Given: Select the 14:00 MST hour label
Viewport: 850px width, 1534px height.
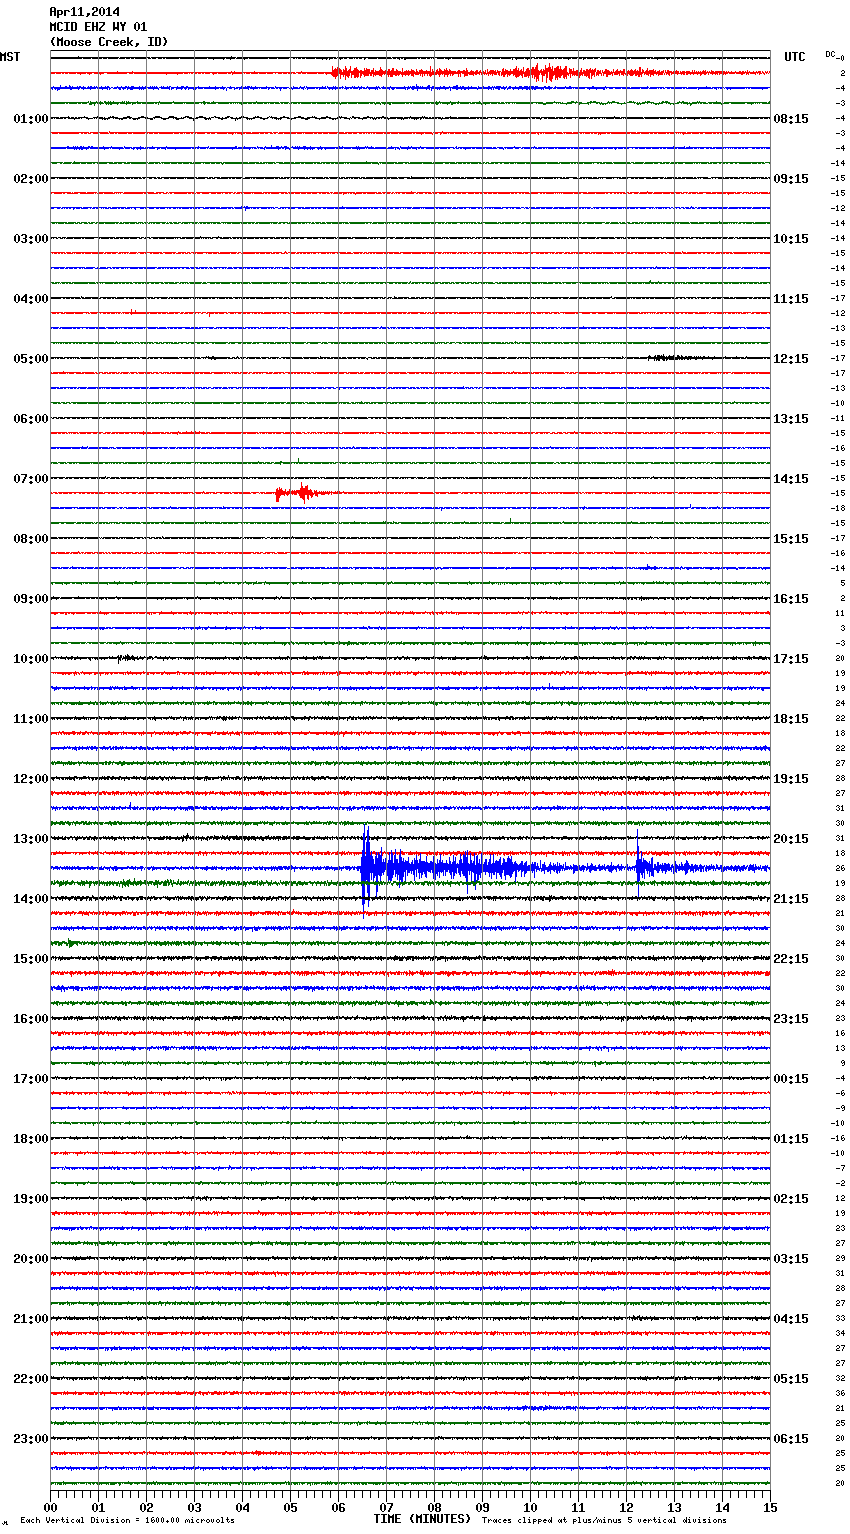Looking at the screenshot, I should tap(30, 899).
